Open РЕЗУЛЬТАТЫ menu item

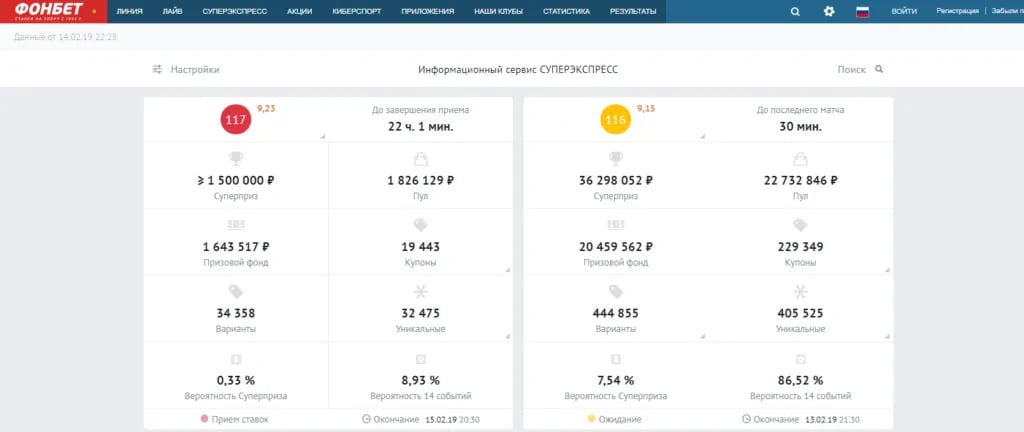coord(633,11)
